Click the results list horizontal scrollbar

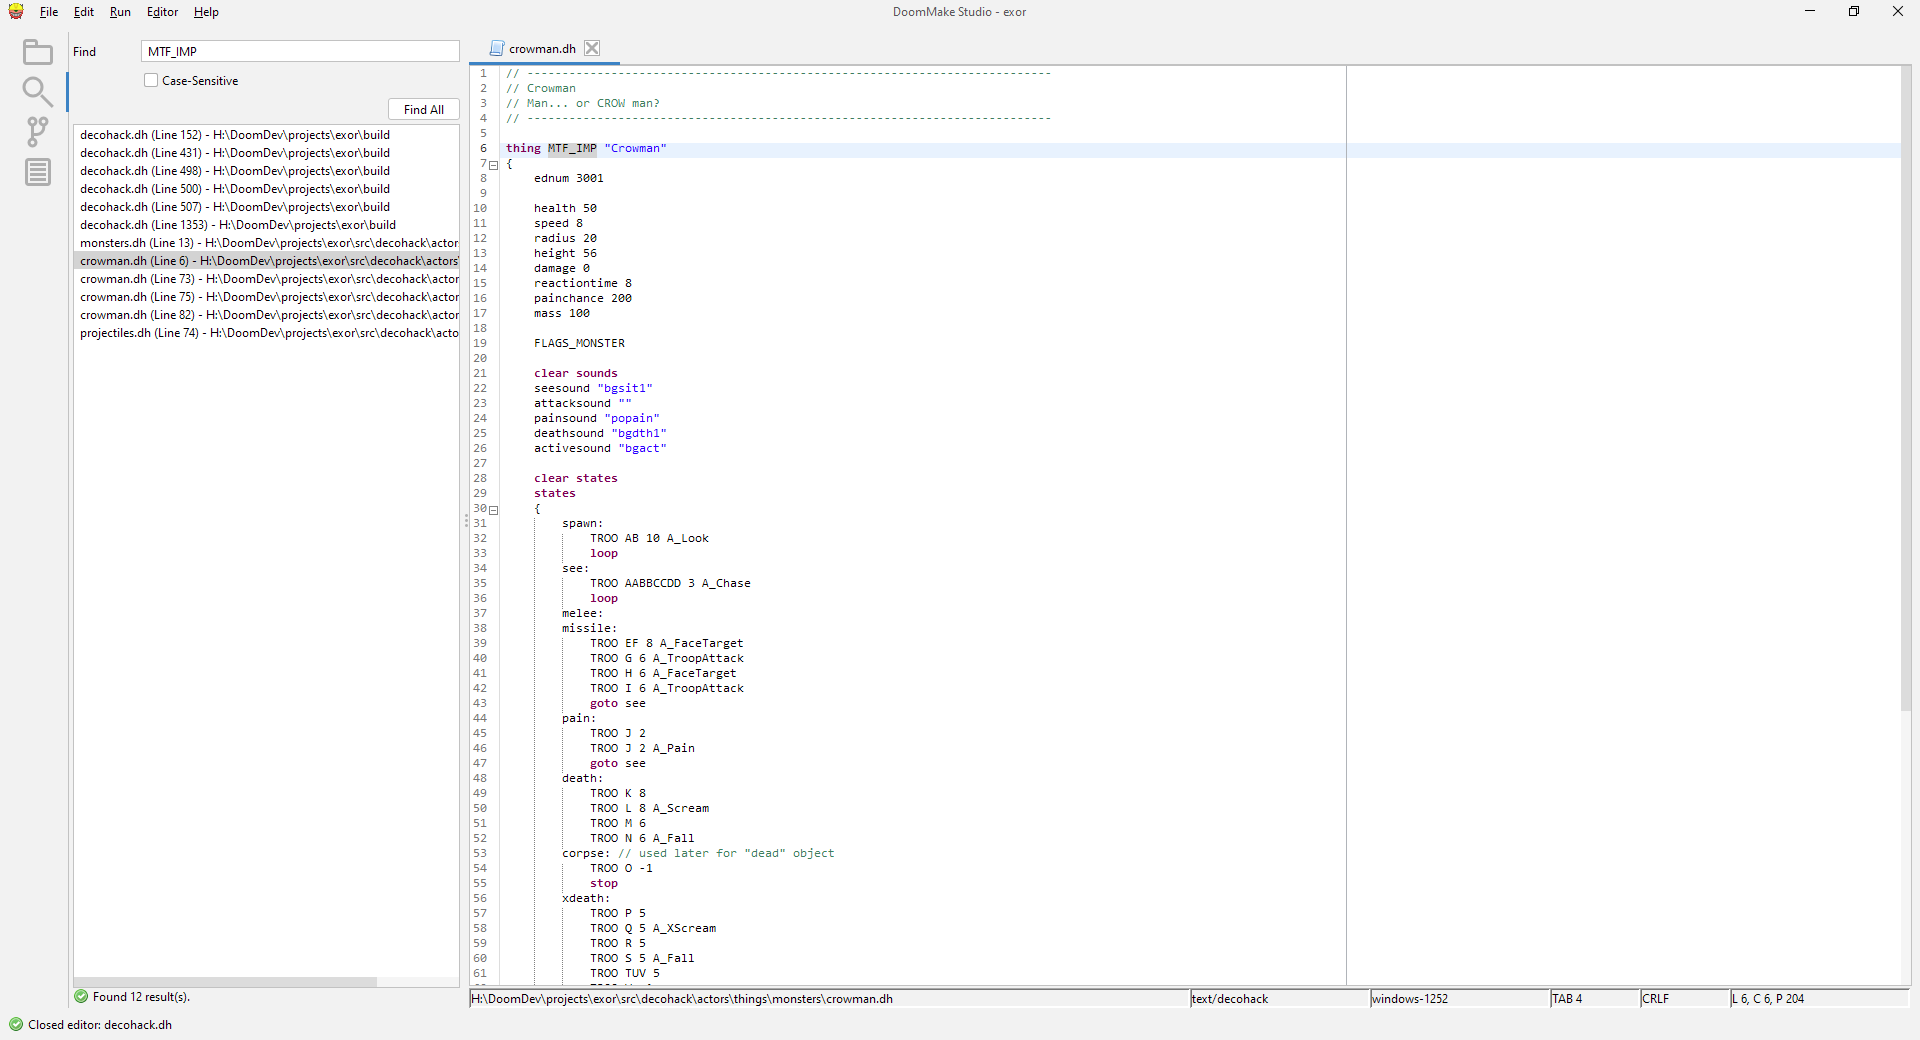[225, 981]
